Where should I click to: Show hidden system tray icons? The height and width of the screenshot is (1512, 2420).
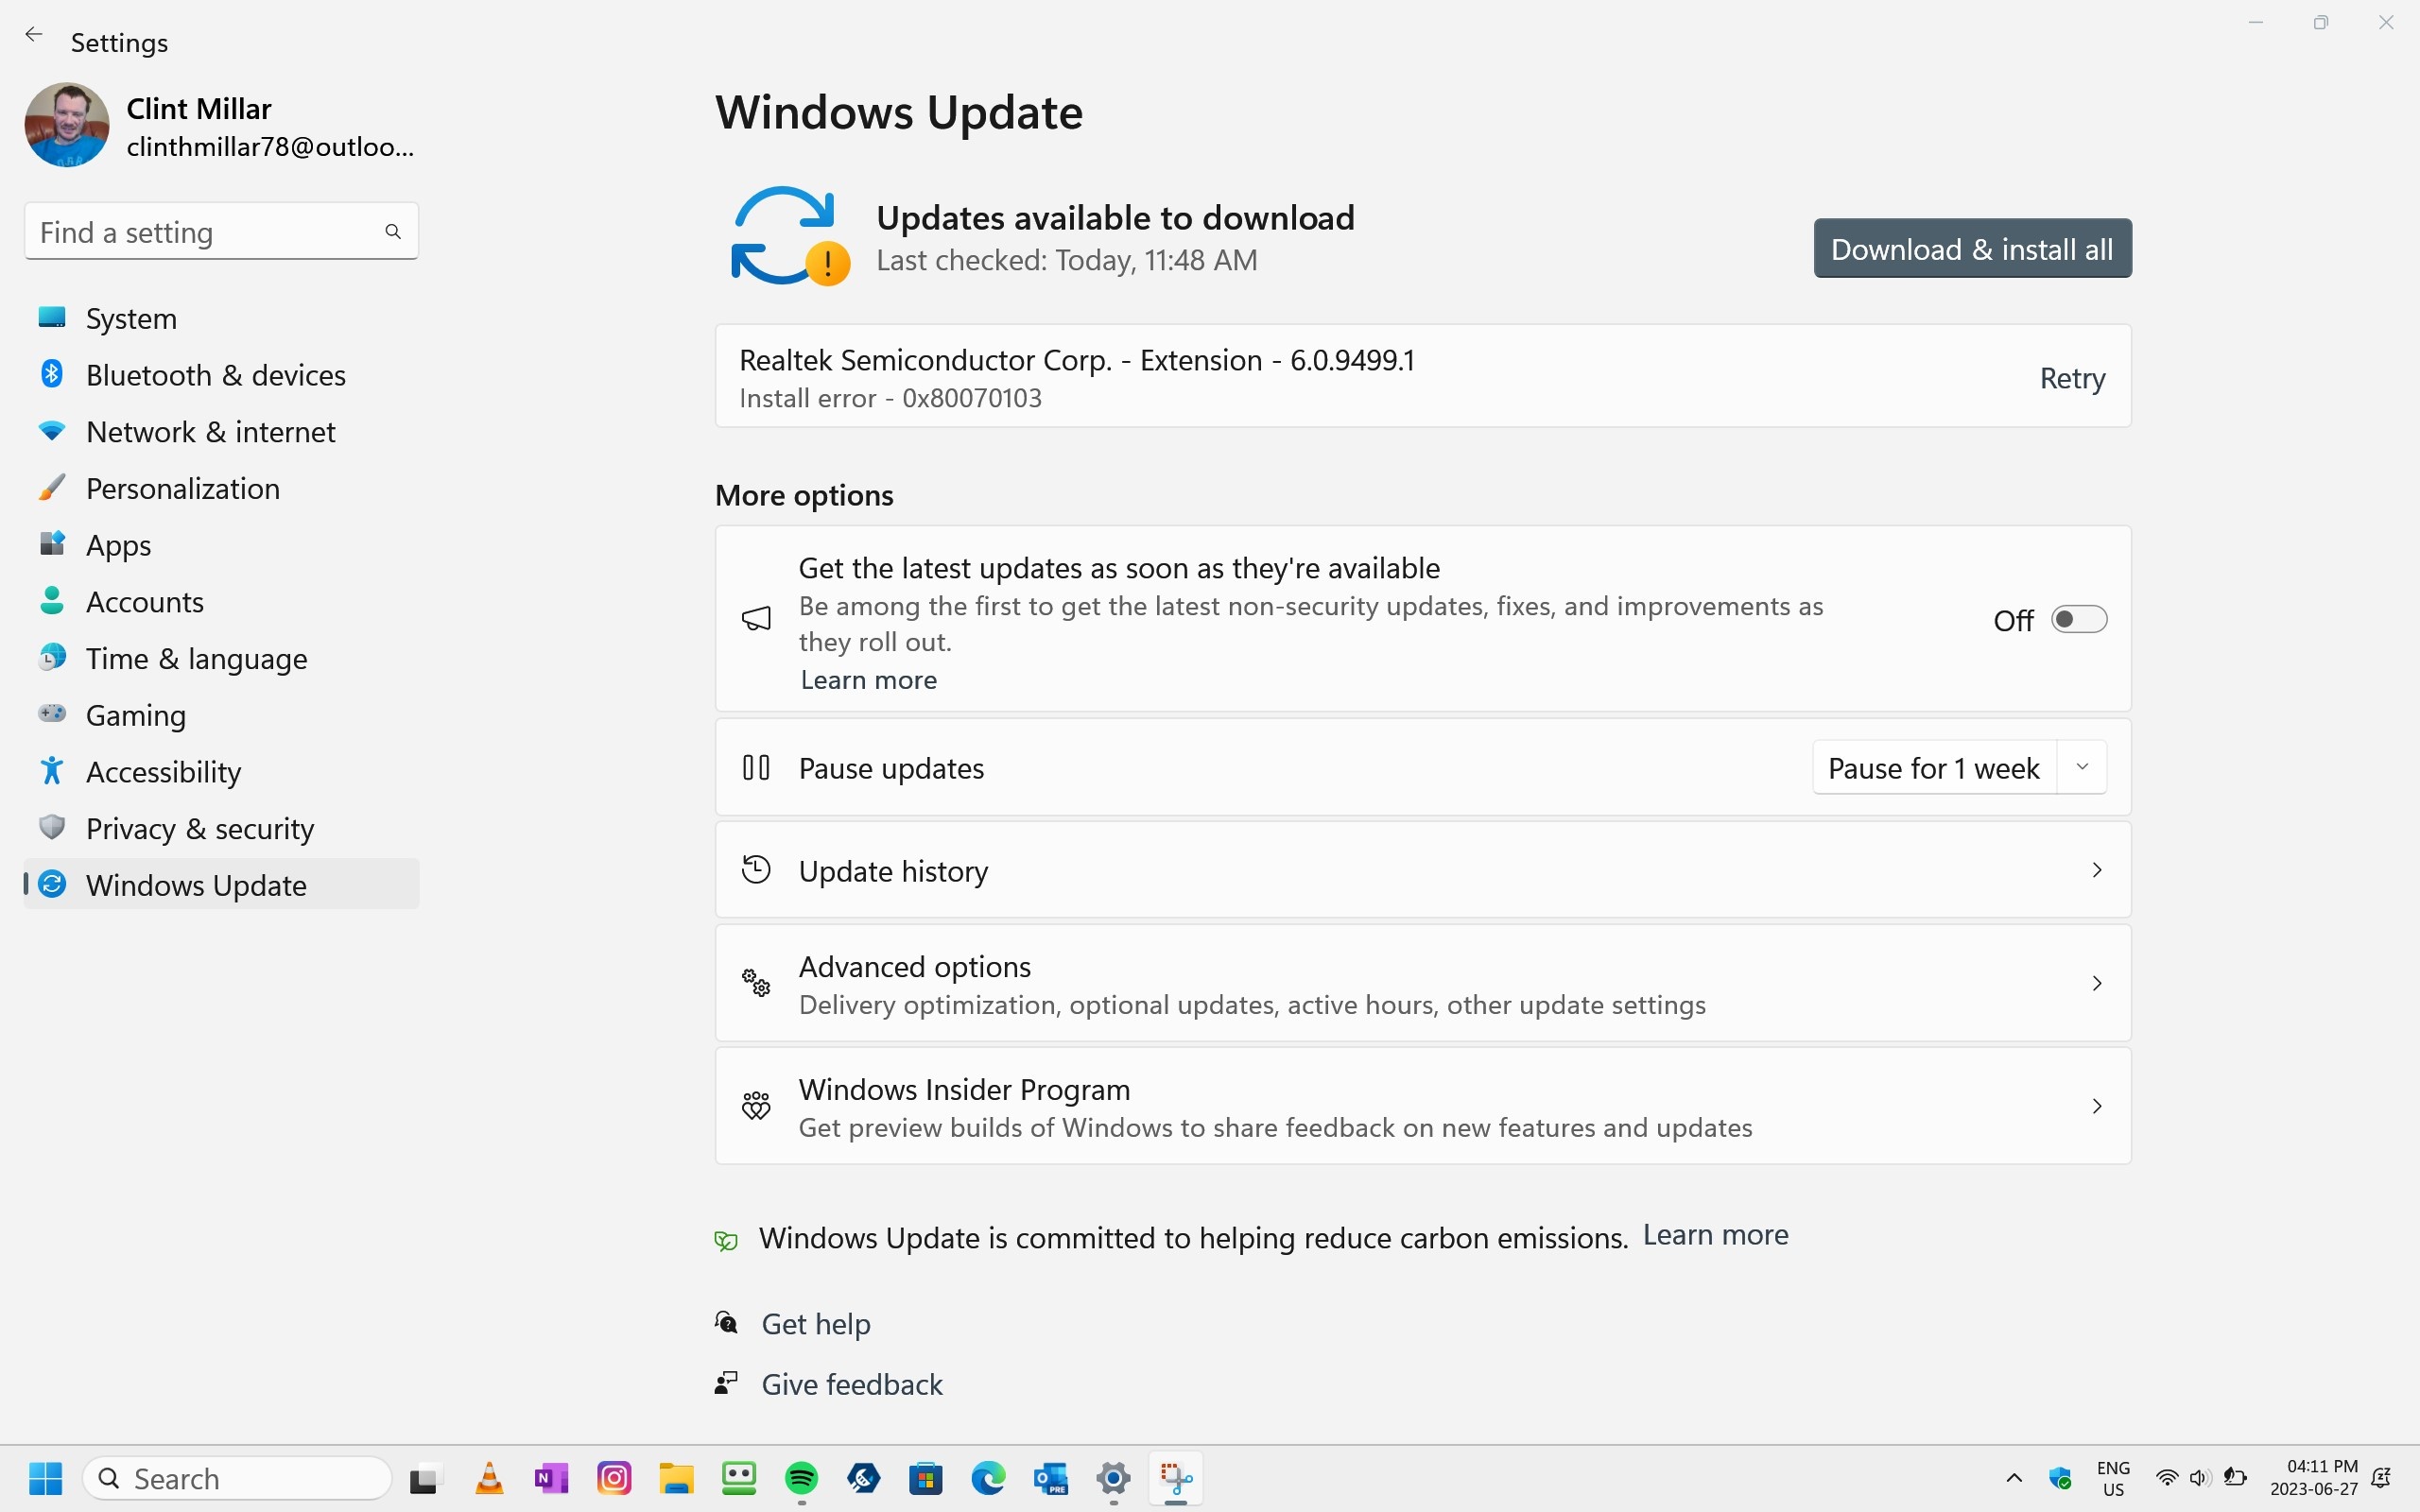coord(2014,1478)
